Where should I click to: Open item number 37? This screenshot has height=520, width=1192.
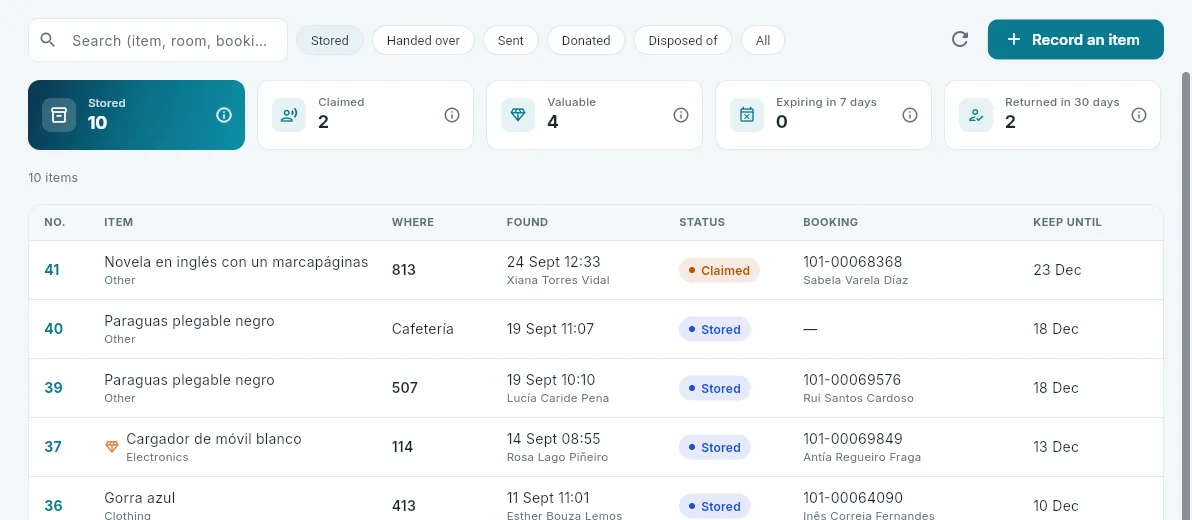pyautogui.click(x=52, y=447)
